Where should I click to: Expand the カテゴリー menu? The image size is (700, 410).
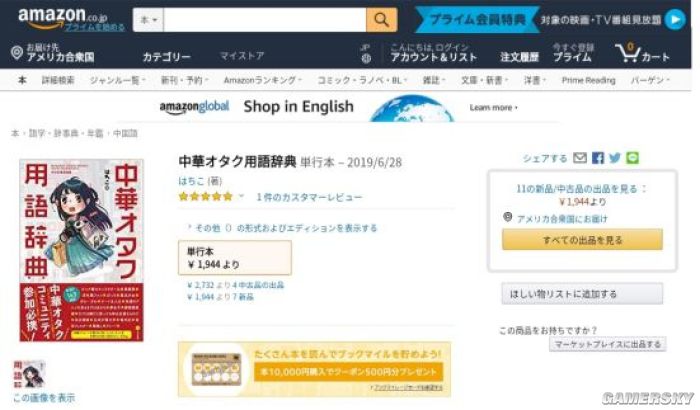167,57
